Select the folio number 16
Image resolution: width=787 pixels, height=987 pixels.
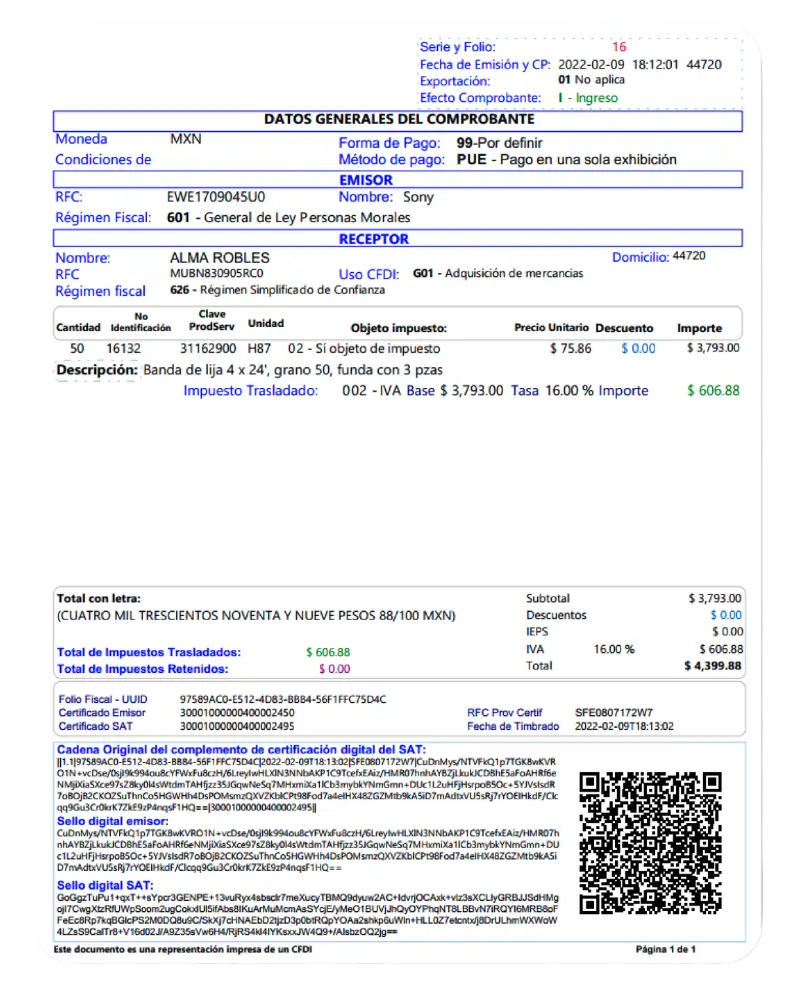(x=619, y=47)
